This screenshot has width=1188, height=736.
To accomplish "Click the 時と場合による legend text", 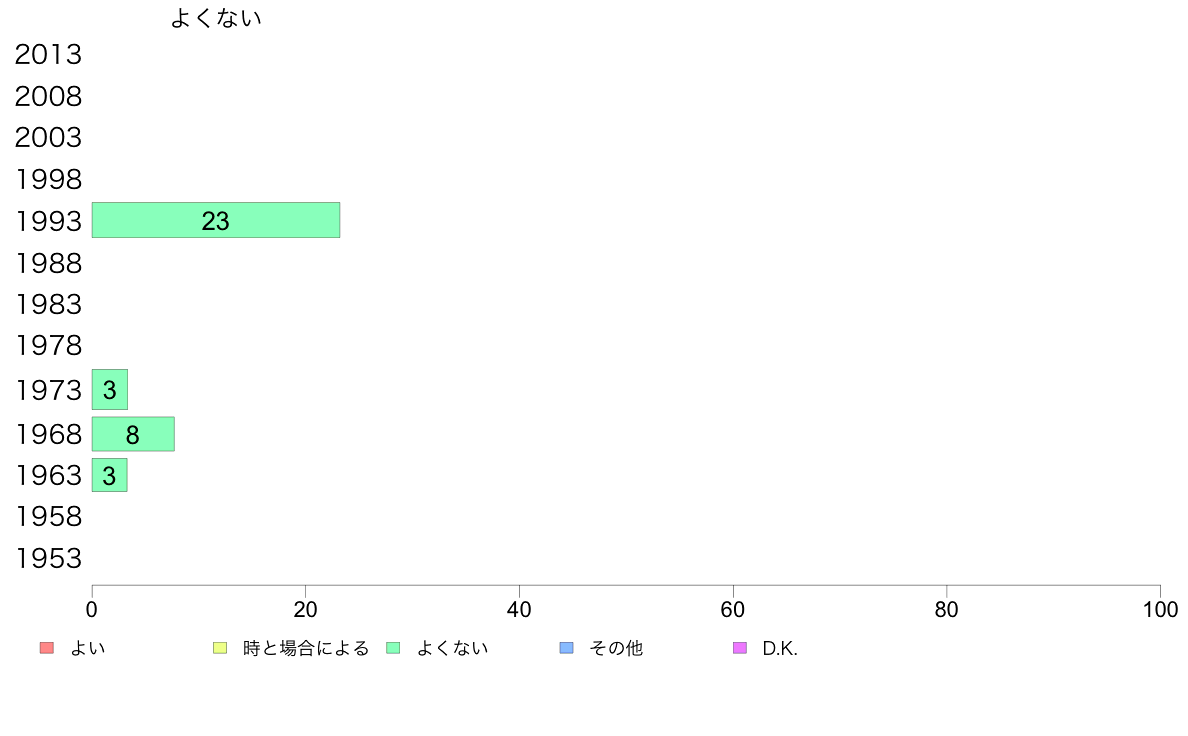I will click(306, 648).
